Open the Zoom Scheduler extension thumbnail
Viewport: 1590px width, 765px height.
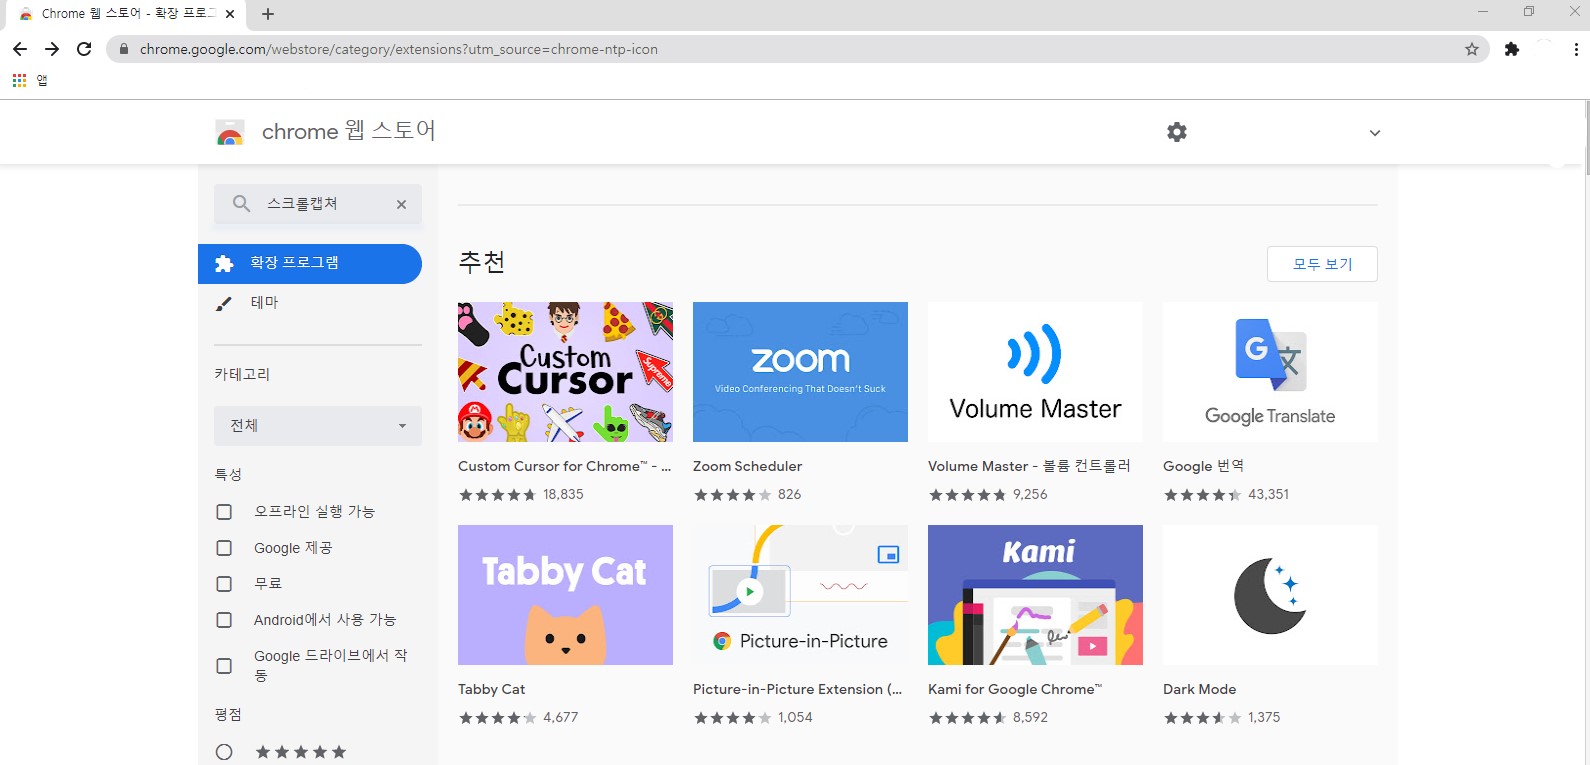(x=800, y=372)
